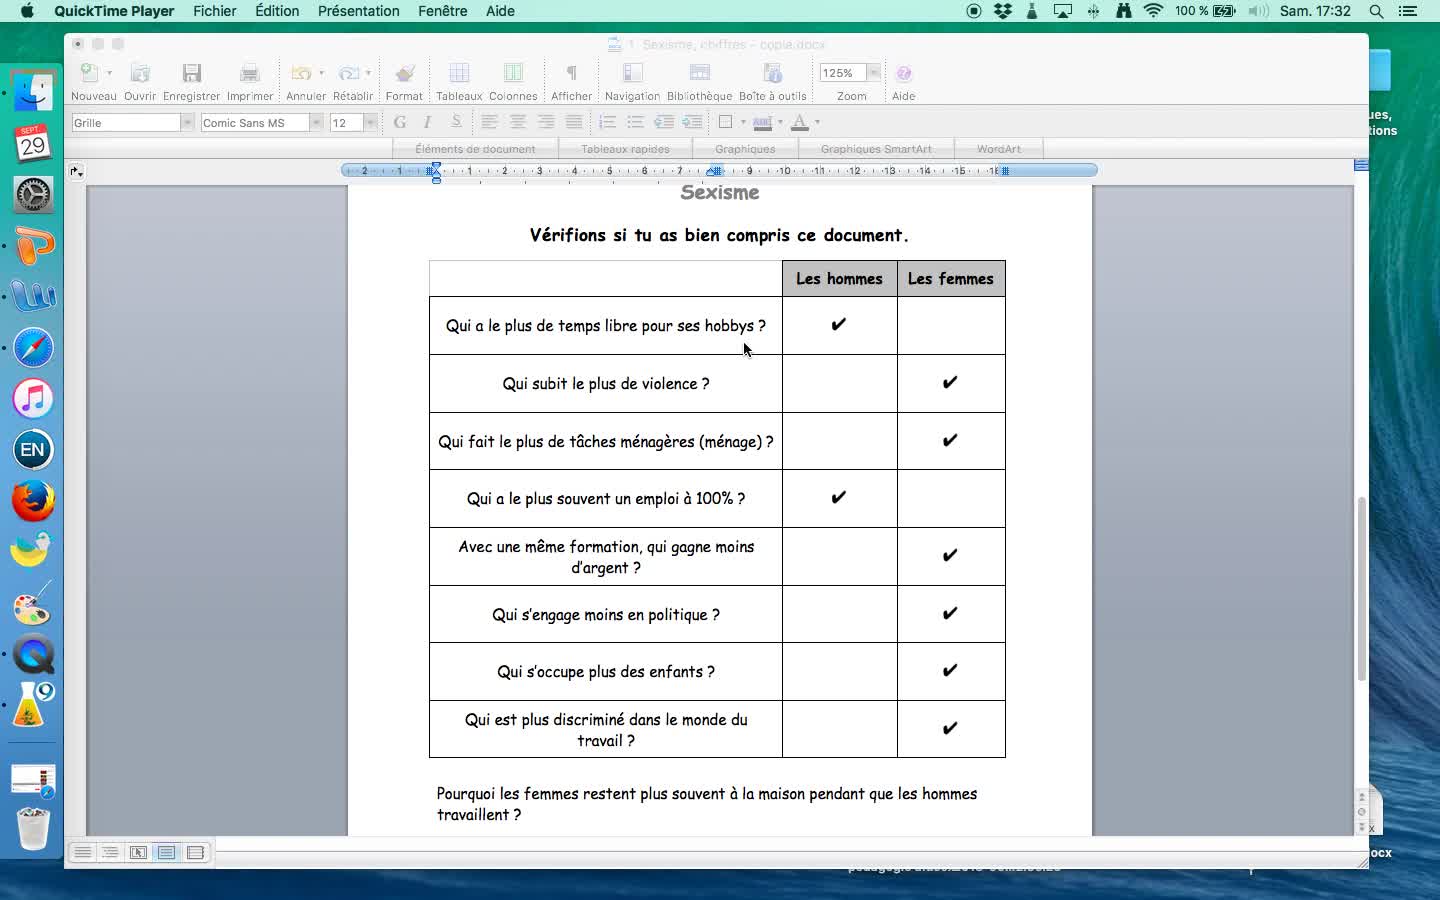Open the Présentation menu
This screenshot has height=900, width=1440.
358,11
